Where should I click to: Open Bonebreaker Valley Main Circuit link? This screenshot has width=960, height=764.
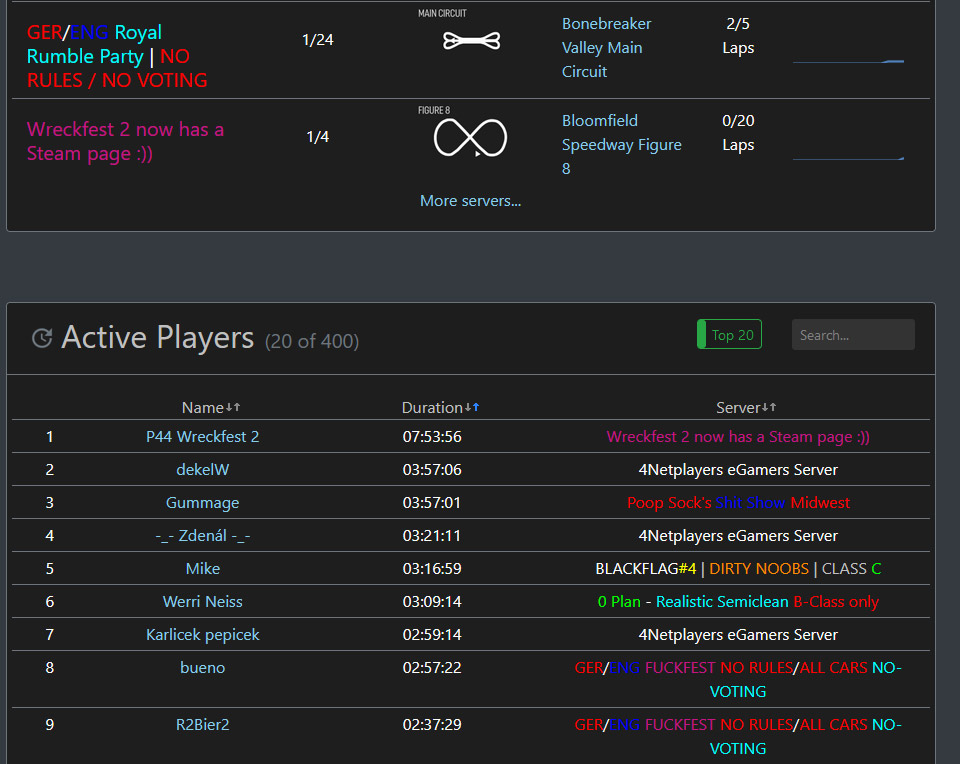tap(606, 48)
